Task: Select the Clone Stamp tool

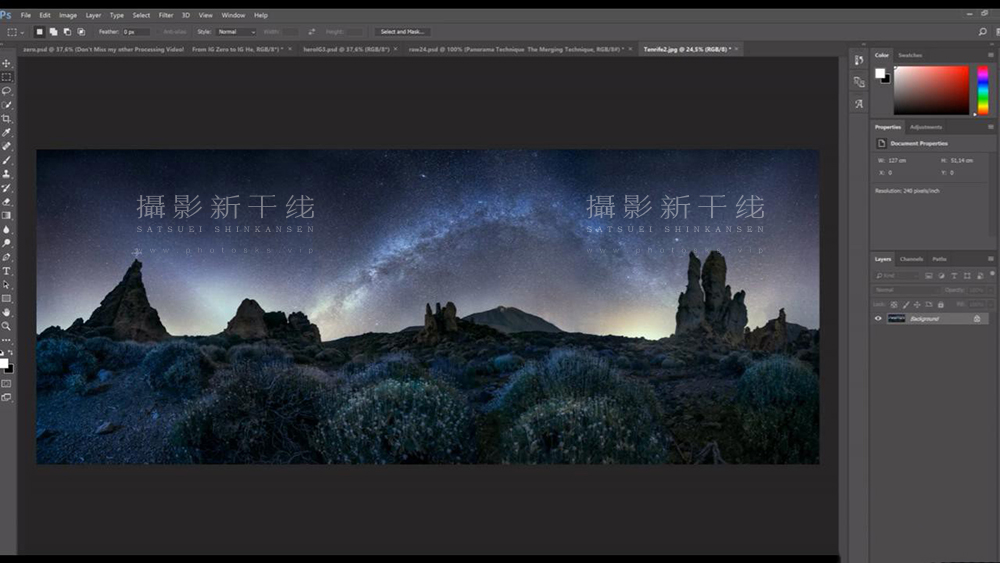Action: pyautogui.click(x=6, y=174)
